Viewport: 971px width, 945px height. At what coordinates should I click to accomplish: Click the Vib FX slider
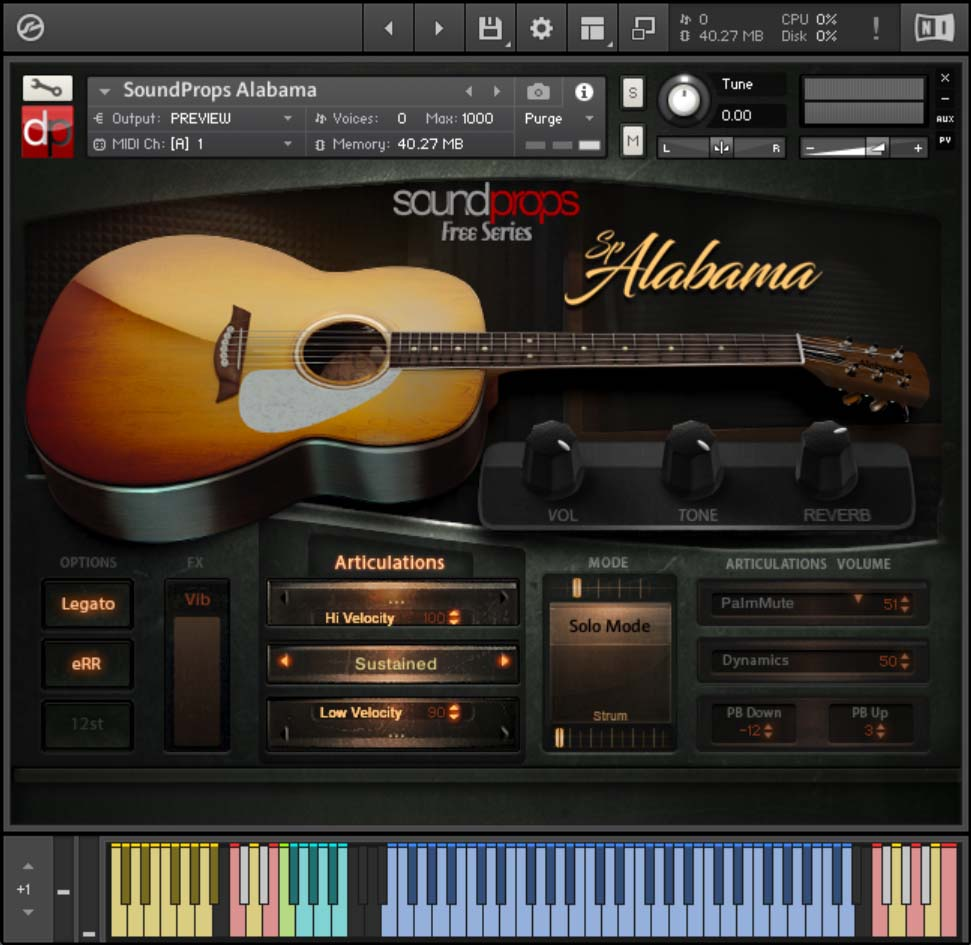coord(197,680)
